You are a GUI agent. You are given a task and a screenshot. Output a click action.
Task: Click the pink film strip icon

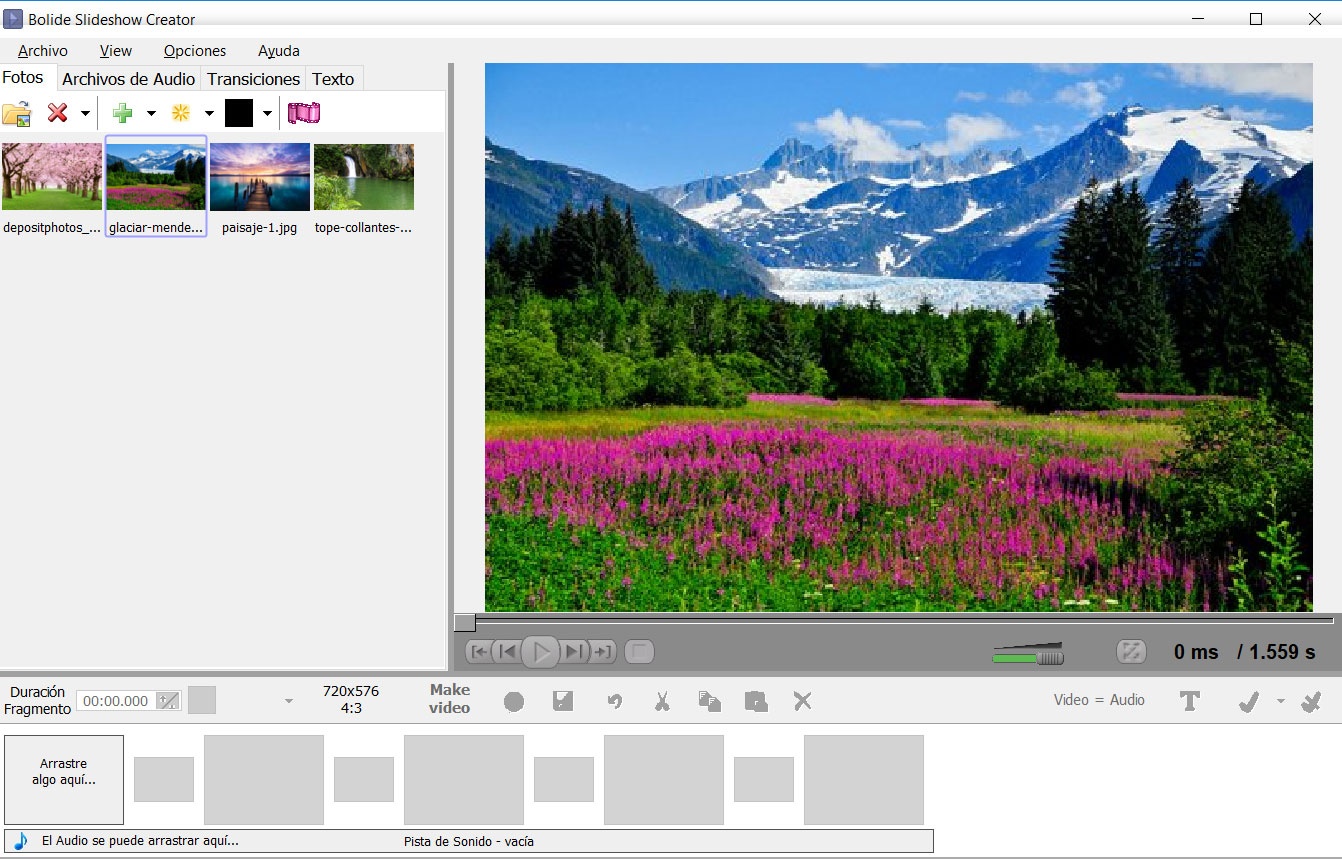[304, 113]
